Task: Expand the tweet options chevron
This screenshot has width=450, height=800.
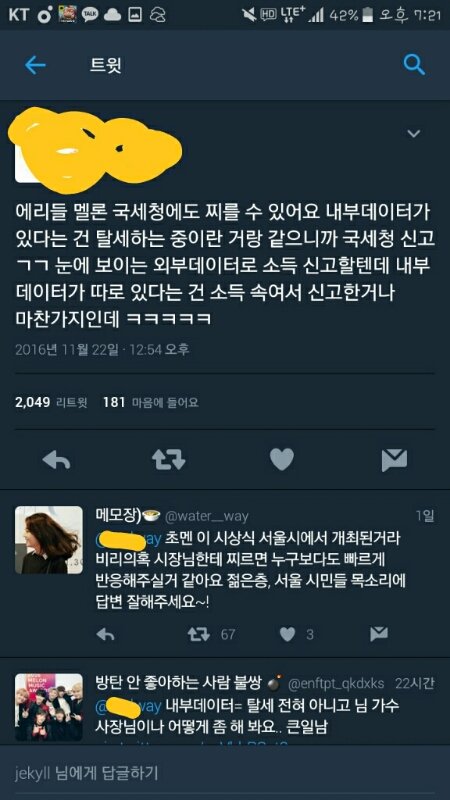Action: [x=413, y=134]
